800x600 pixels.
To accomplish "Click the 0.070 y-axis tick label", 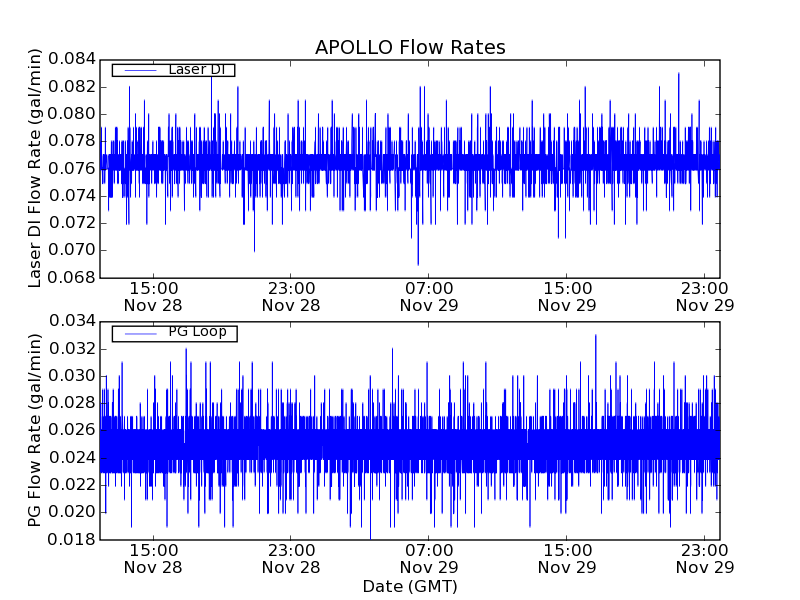I will tap(72, 250).
